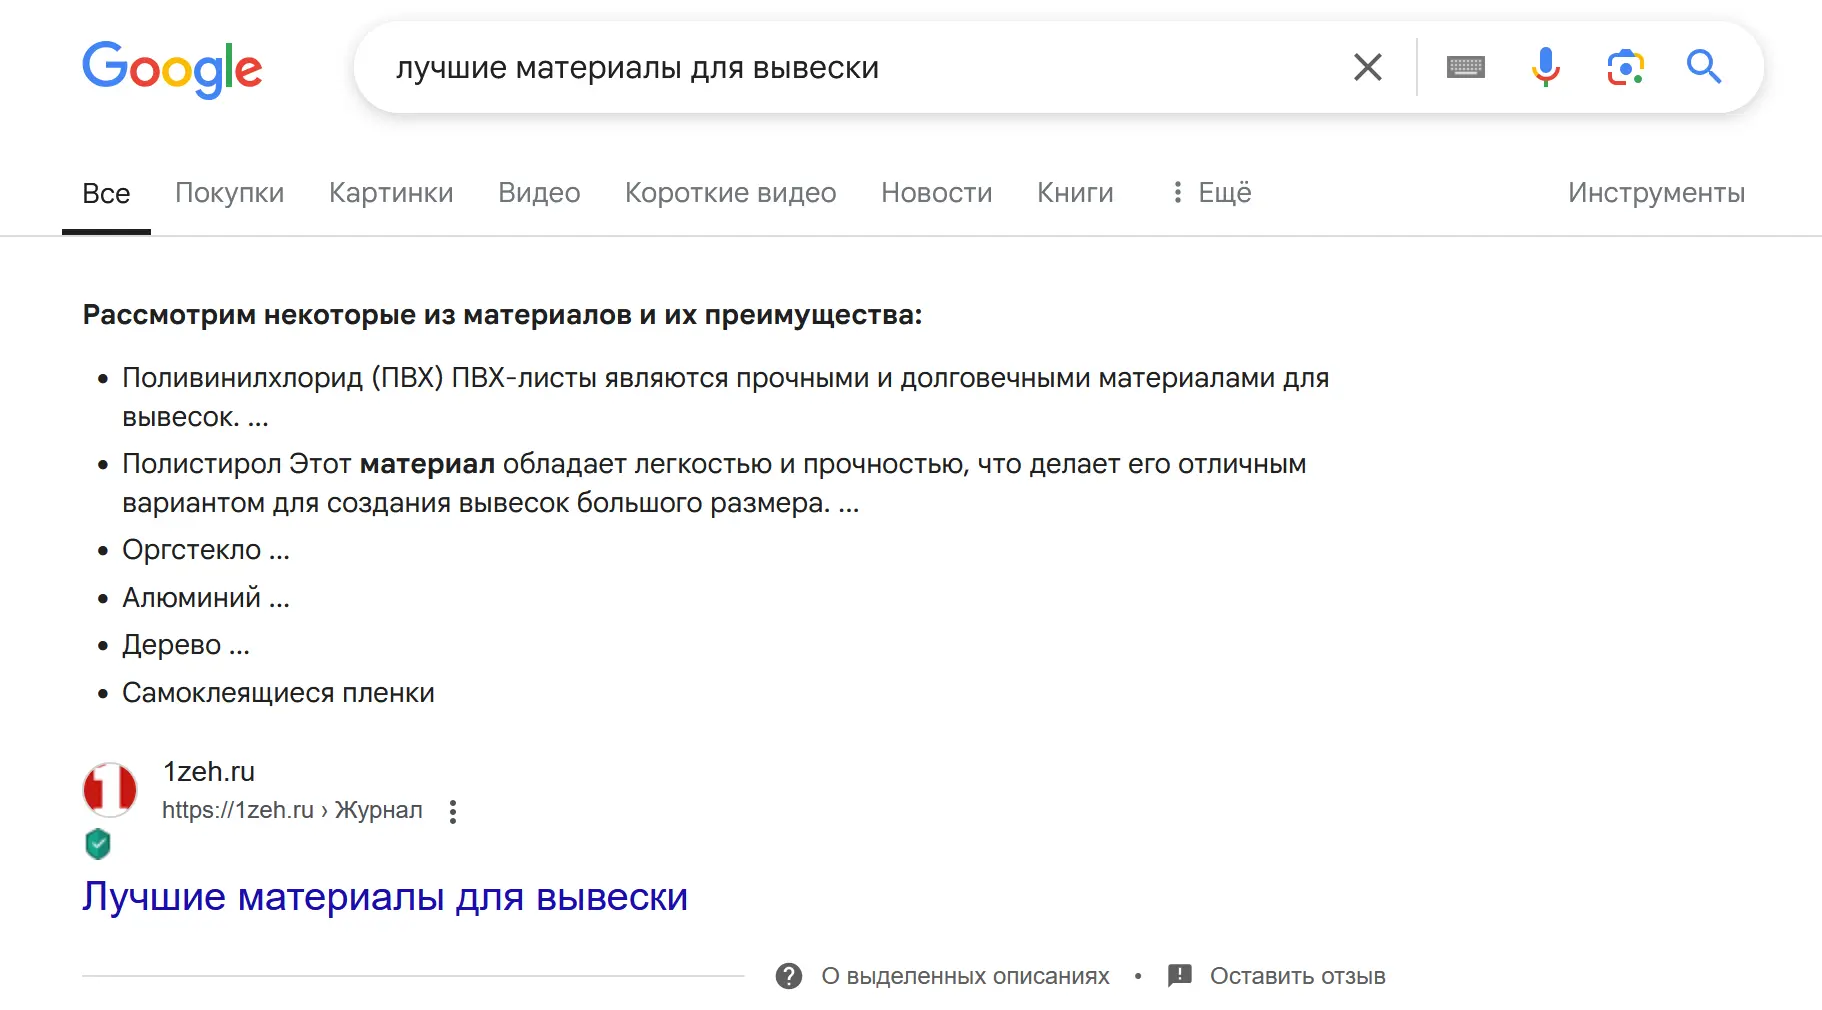Click the feedback flag icon beside Оставить отзыв

[x=1180, y=975]
